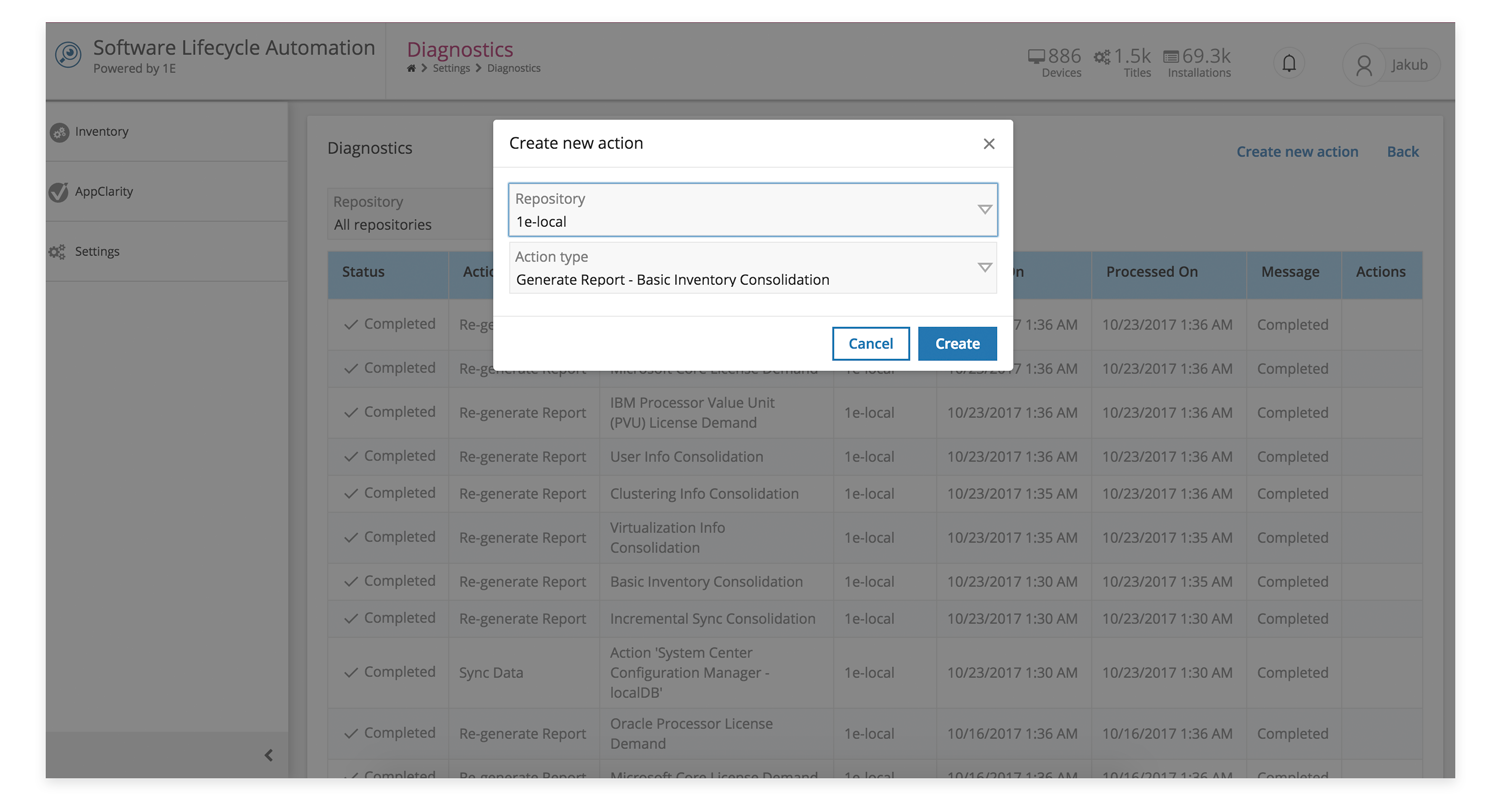Viewport: 1500px width, 800px height.
Task: Click the Installations icon
Action: click(1171, 57)
